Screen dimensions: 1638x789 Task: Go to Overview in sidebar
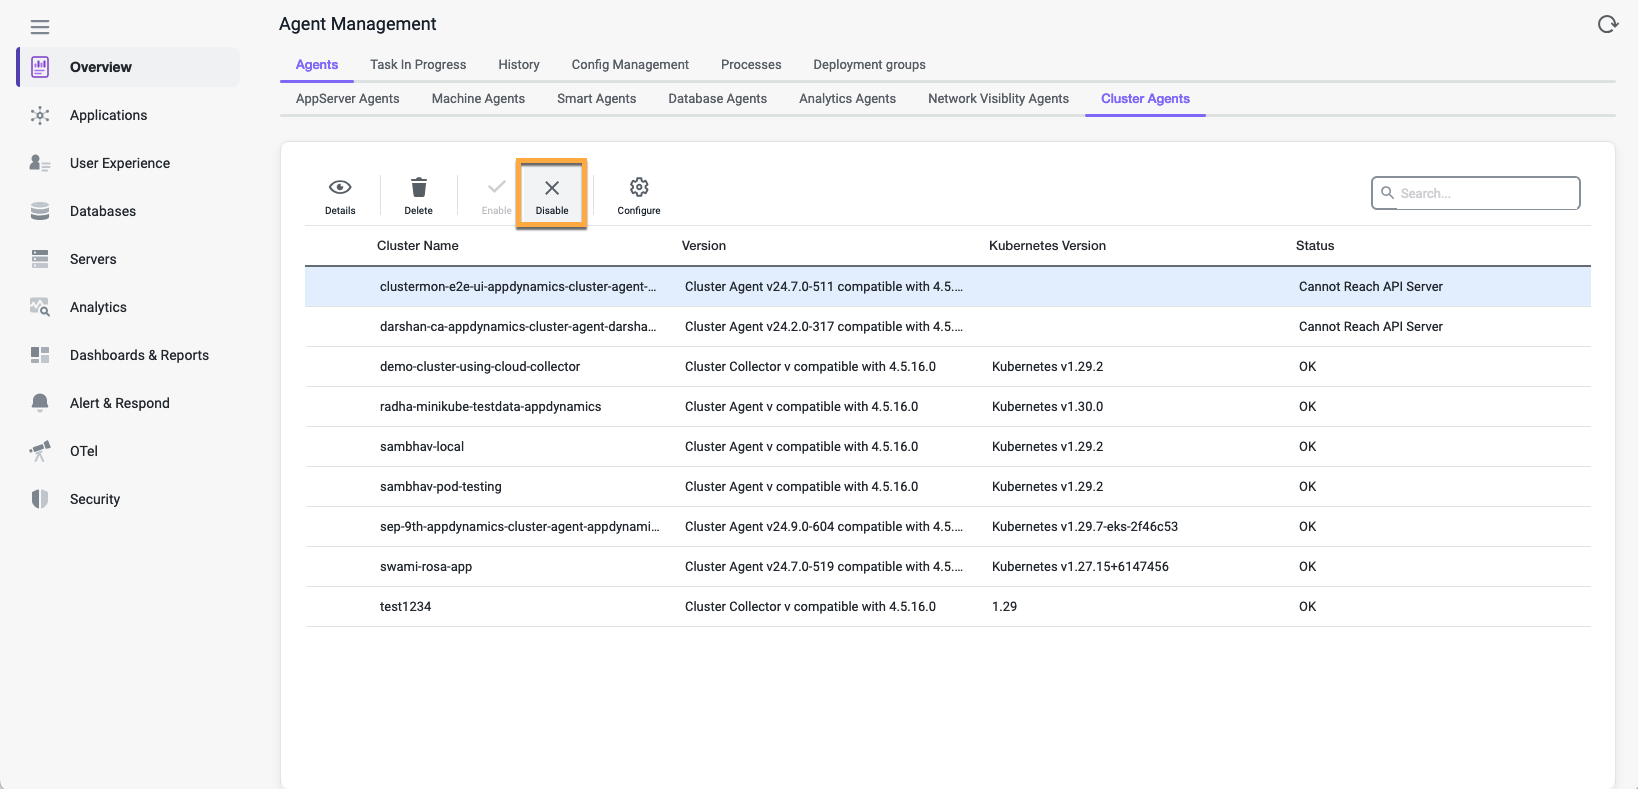click(x=128, y=67)
